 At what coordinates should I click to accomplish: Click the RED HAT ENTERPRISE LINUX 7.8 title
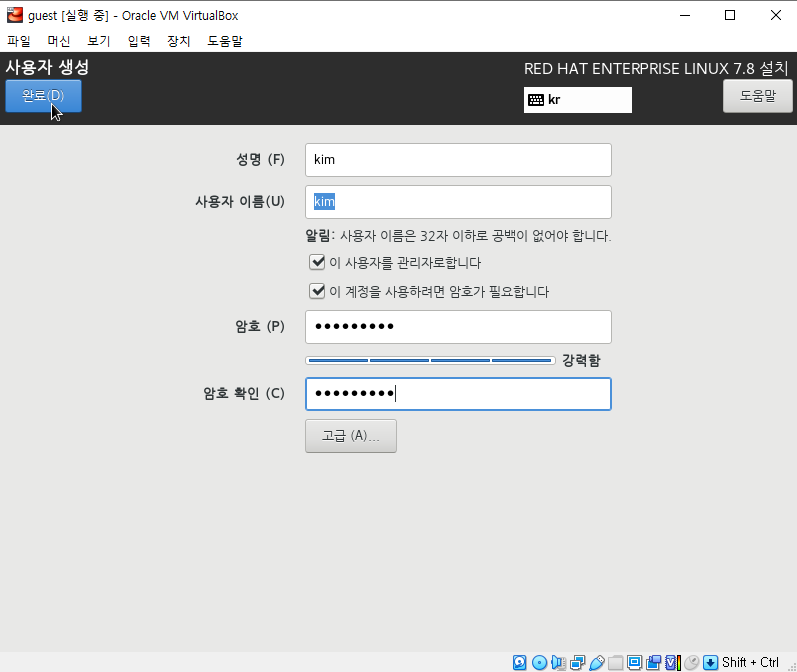point(656,69)
